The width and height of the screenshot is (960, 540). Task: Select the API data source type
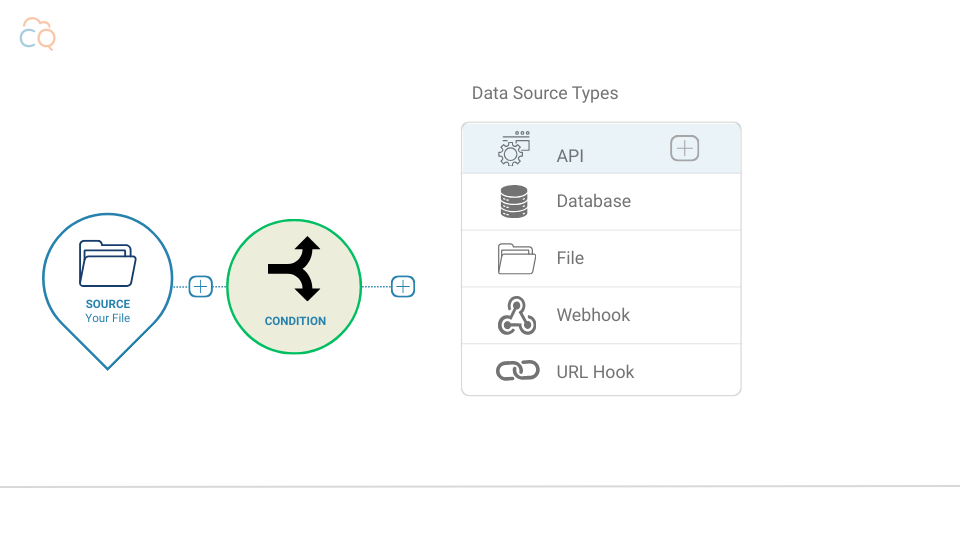coord(570,156)
